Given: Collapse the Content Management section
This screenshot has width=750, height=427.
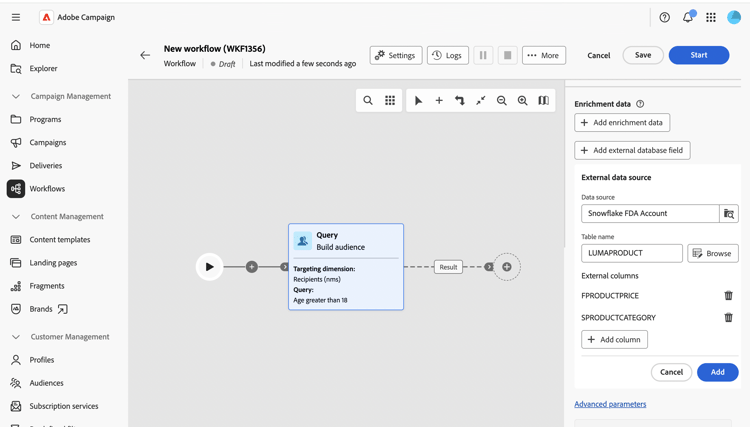Looking at the screenshot, I should click(x=16, y=217).
